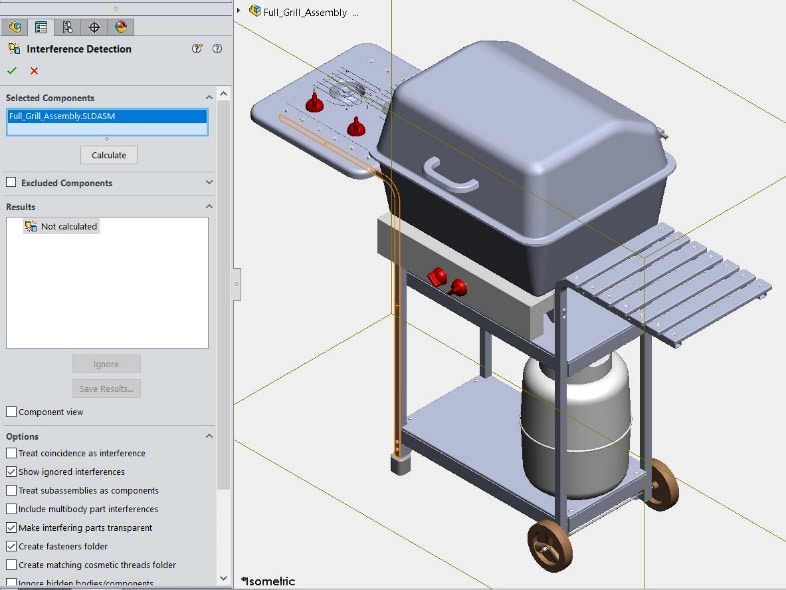Uncheck Create fasteners folder option

click(x=12, y=546)
